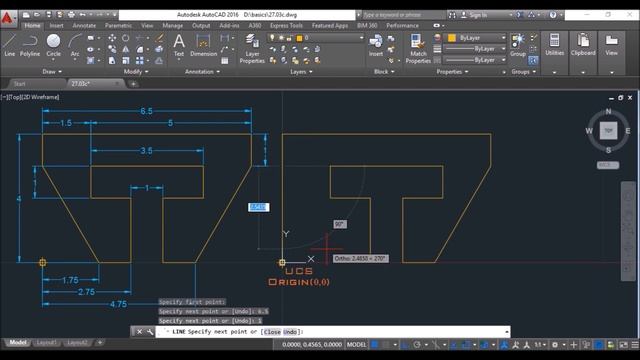This screenshot has height=360, width=640.
Task: Click the new drawing tab plus button
Action: tap(133, 84)
